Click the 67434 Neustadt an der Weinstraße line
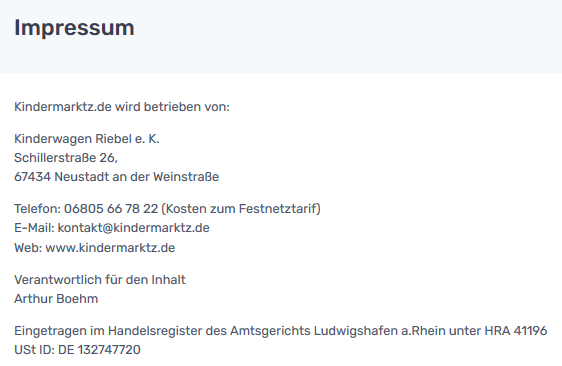 (116, 177)
